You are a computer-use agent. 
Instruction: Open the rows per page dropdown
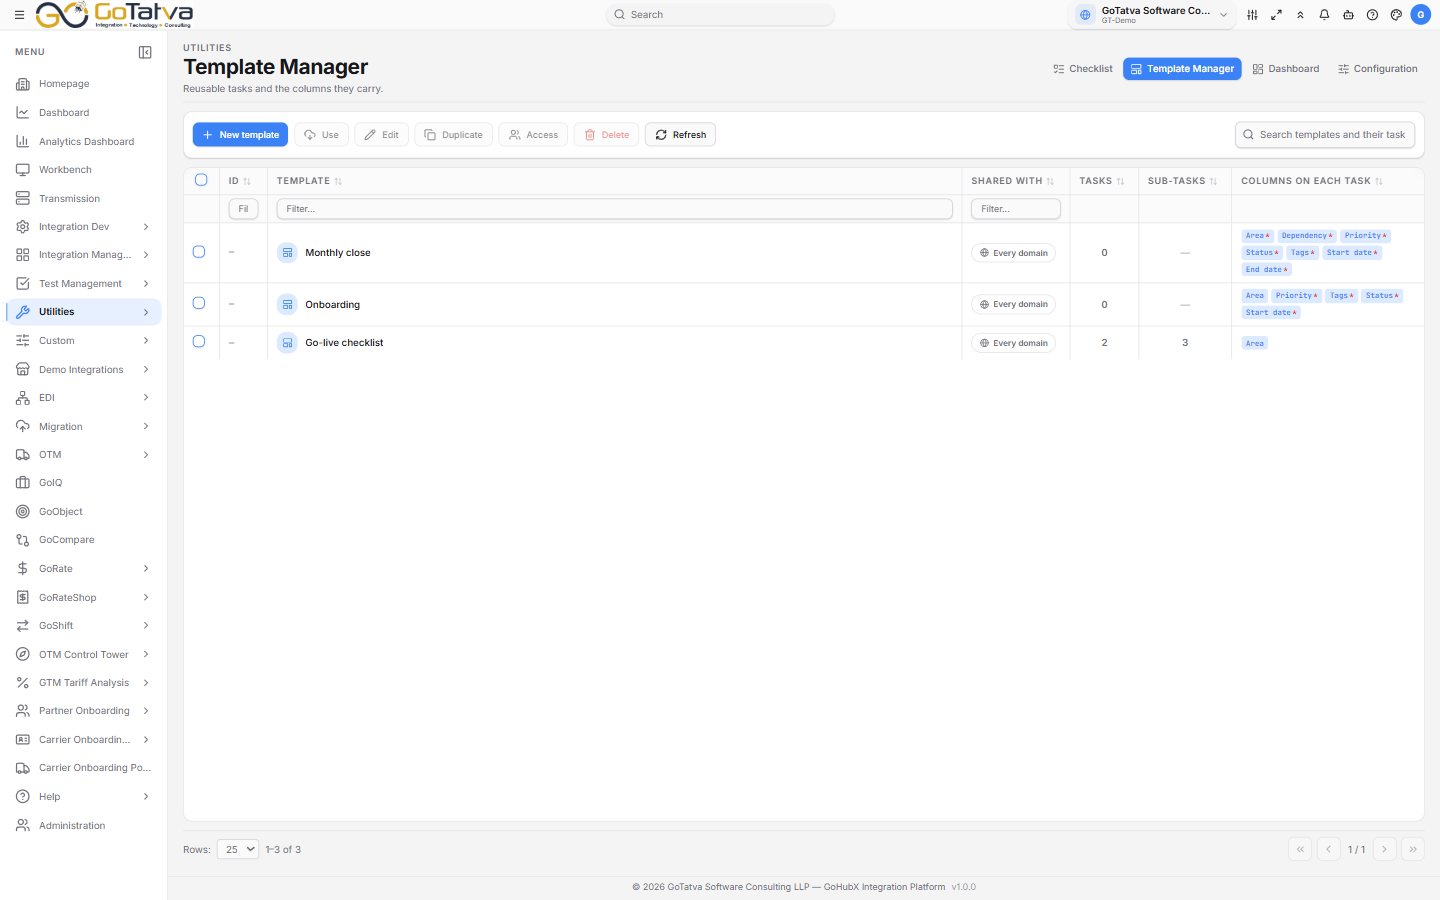238,849
